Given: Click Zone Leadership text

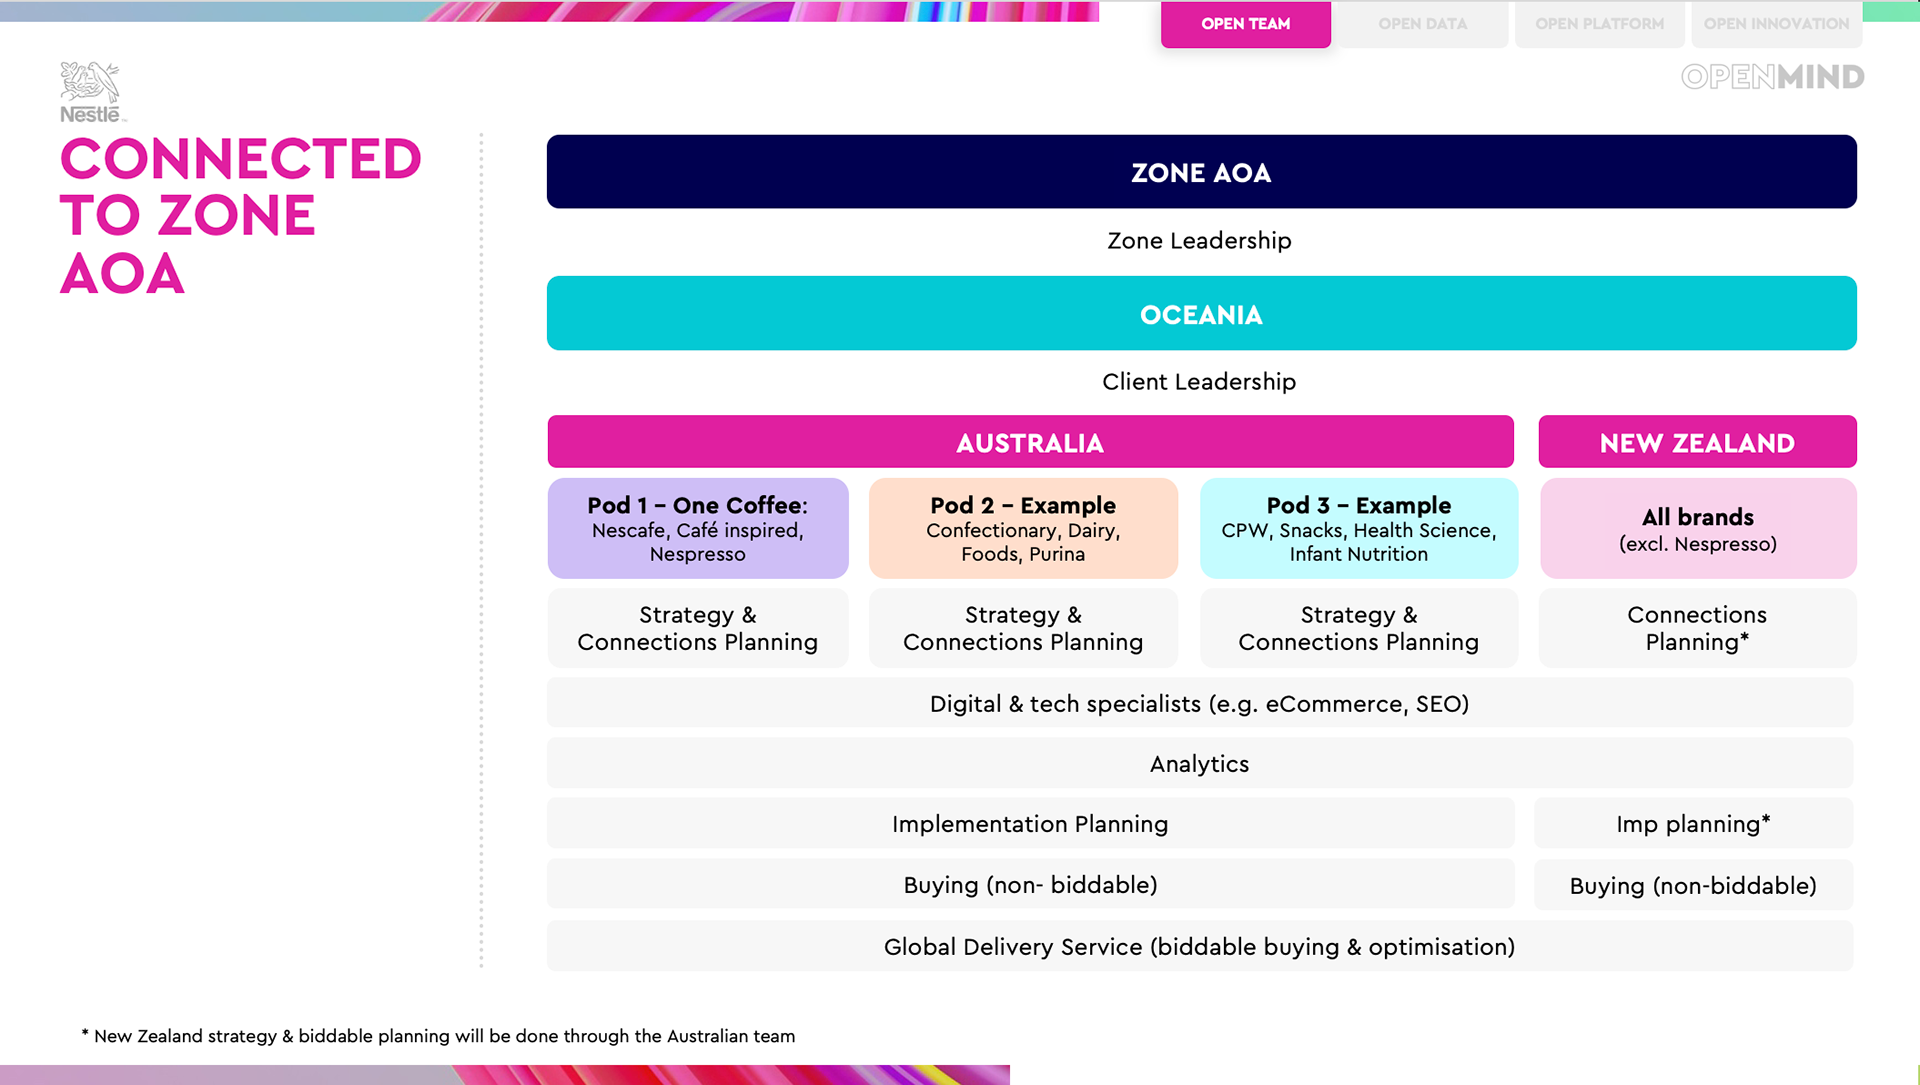Looking at the screenshot, I should (1199, 241).
